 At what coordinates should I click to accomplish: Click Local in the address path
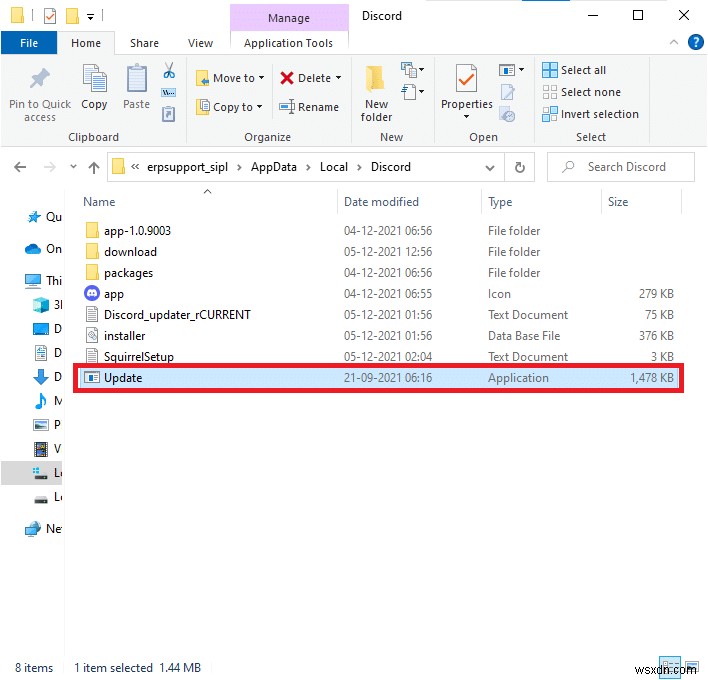[334, 167]
